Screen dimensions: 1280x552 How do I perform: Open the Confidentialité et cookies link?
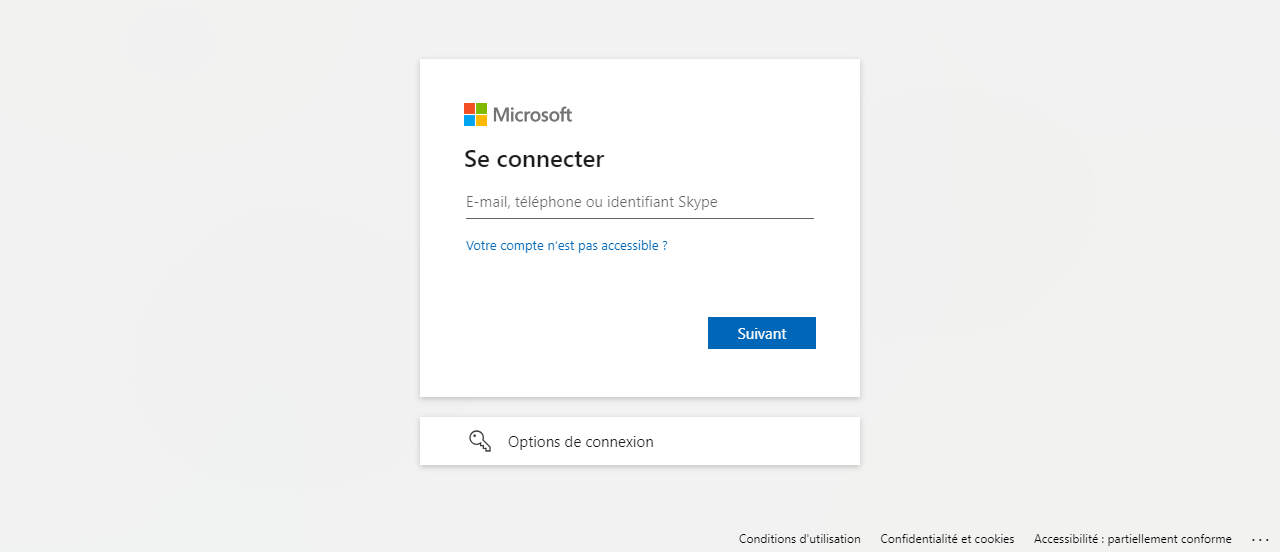coord(947,539)
